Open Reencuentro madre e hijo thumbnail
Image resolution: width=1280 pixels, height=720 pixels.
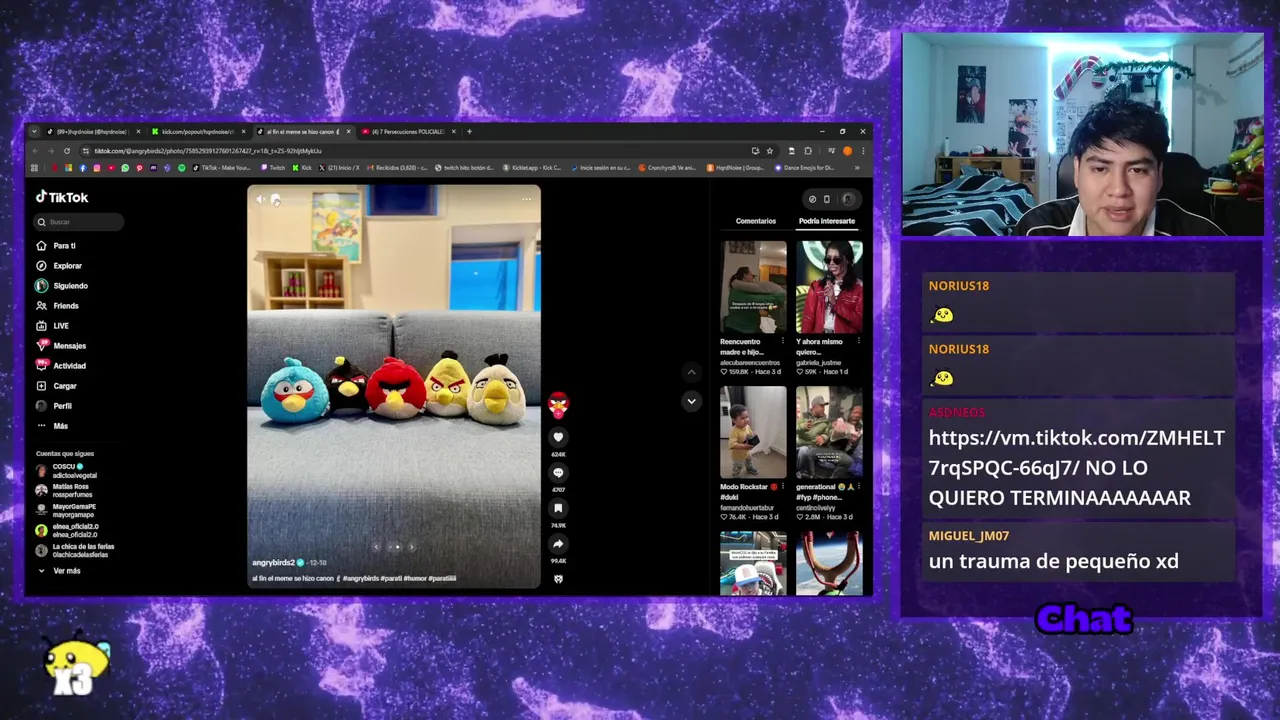(x=753, y=287)
